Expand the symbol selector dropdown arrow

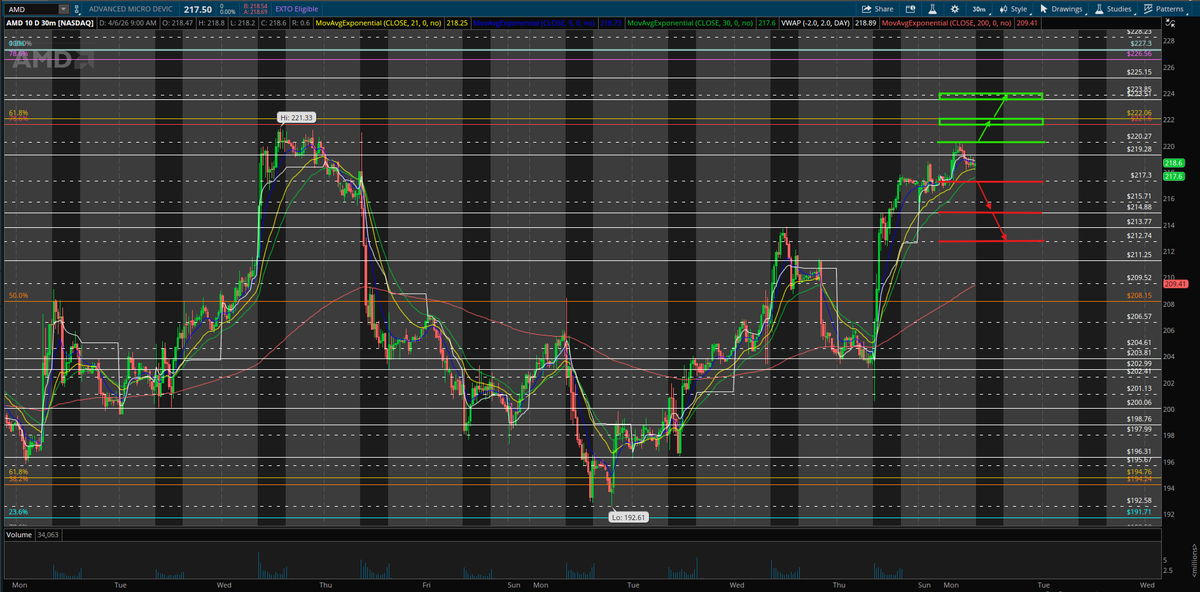coord(63,9)
